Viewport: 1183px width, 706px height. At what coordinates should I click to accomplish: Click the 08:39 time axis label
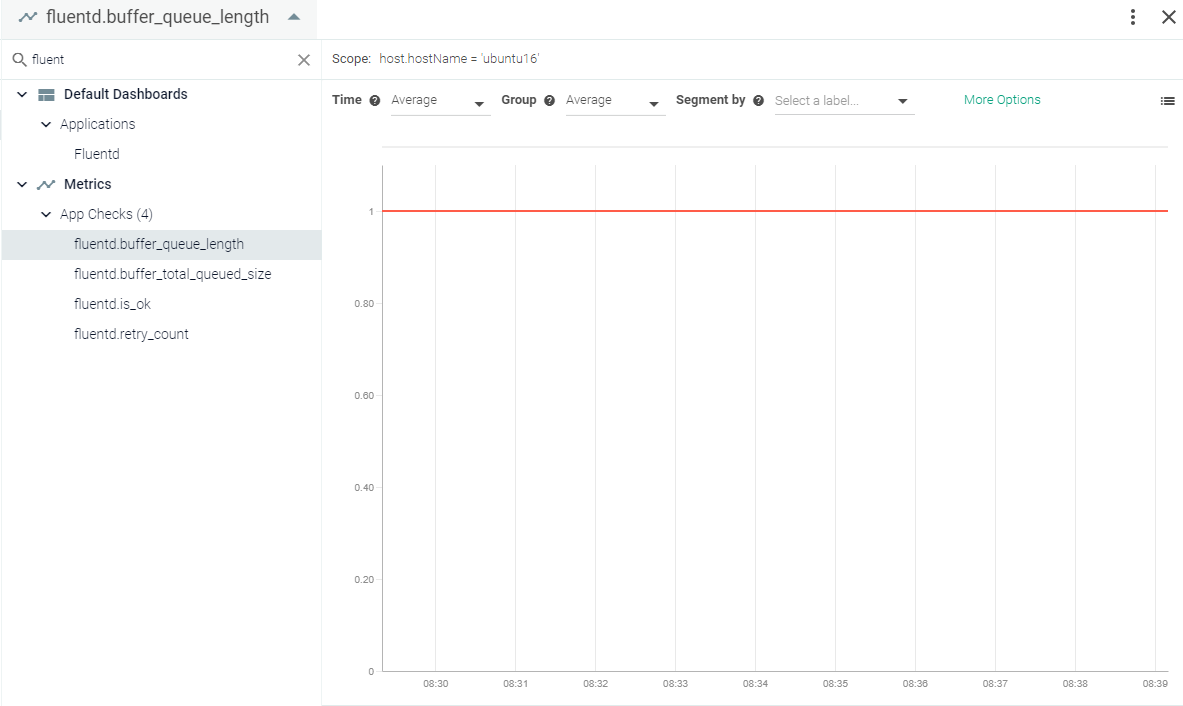(x=1155, y=683)
